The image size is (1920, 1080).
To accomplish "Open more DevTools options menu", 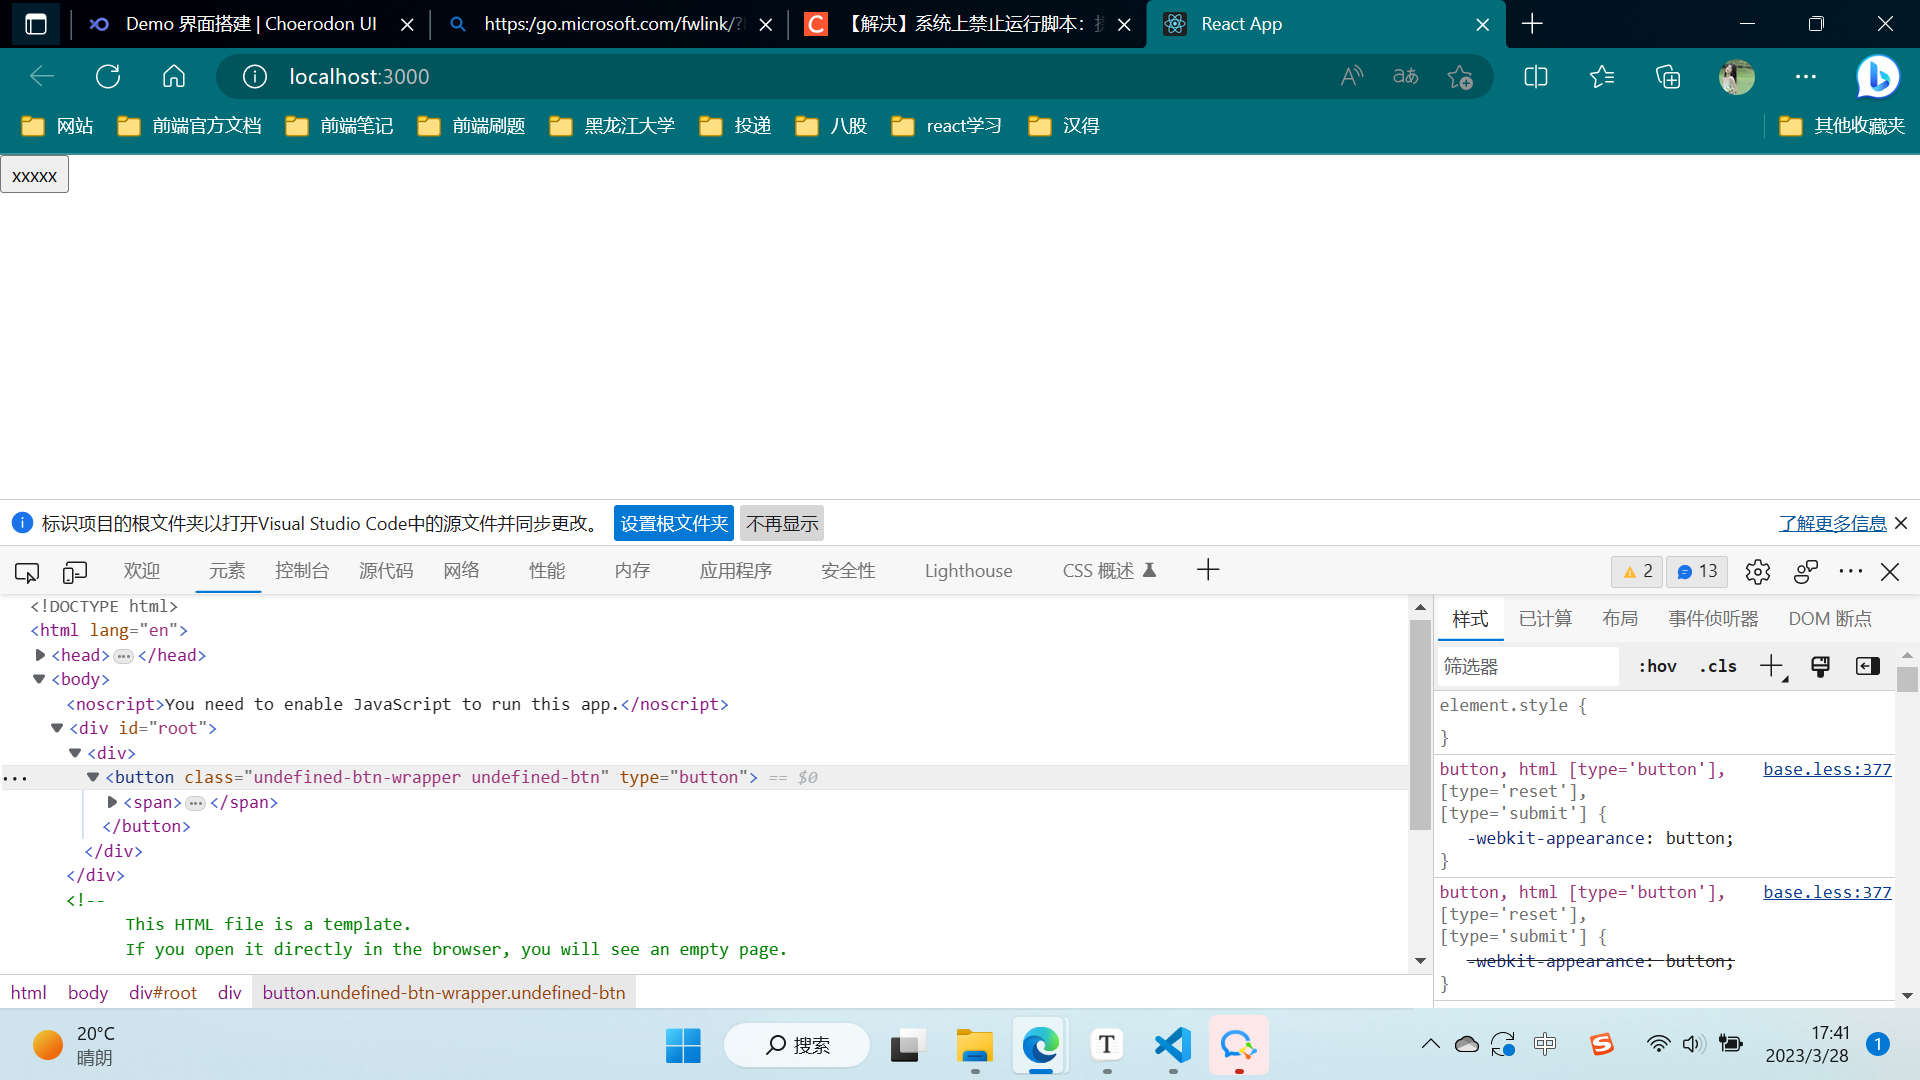I will 1851,571.
